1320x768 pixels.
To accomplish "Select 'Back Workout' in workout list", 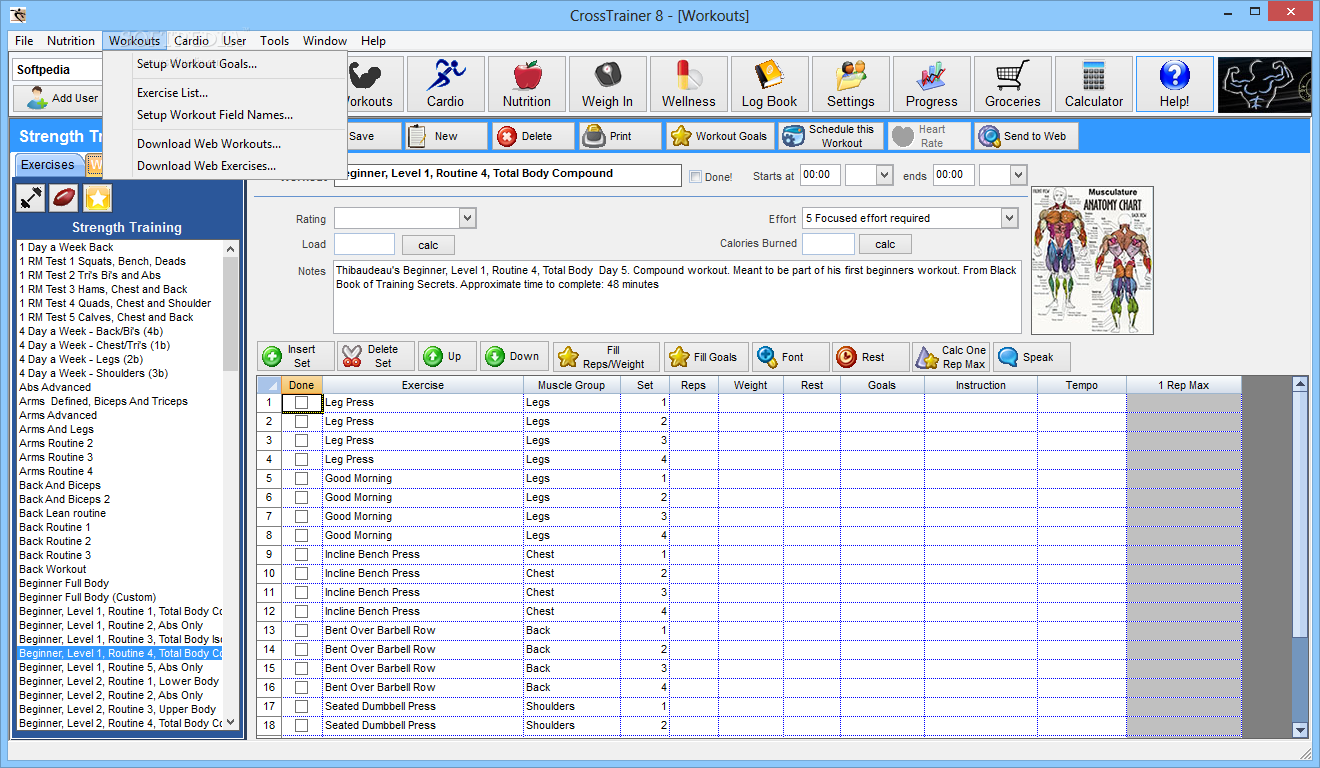I will coord(53,569).
